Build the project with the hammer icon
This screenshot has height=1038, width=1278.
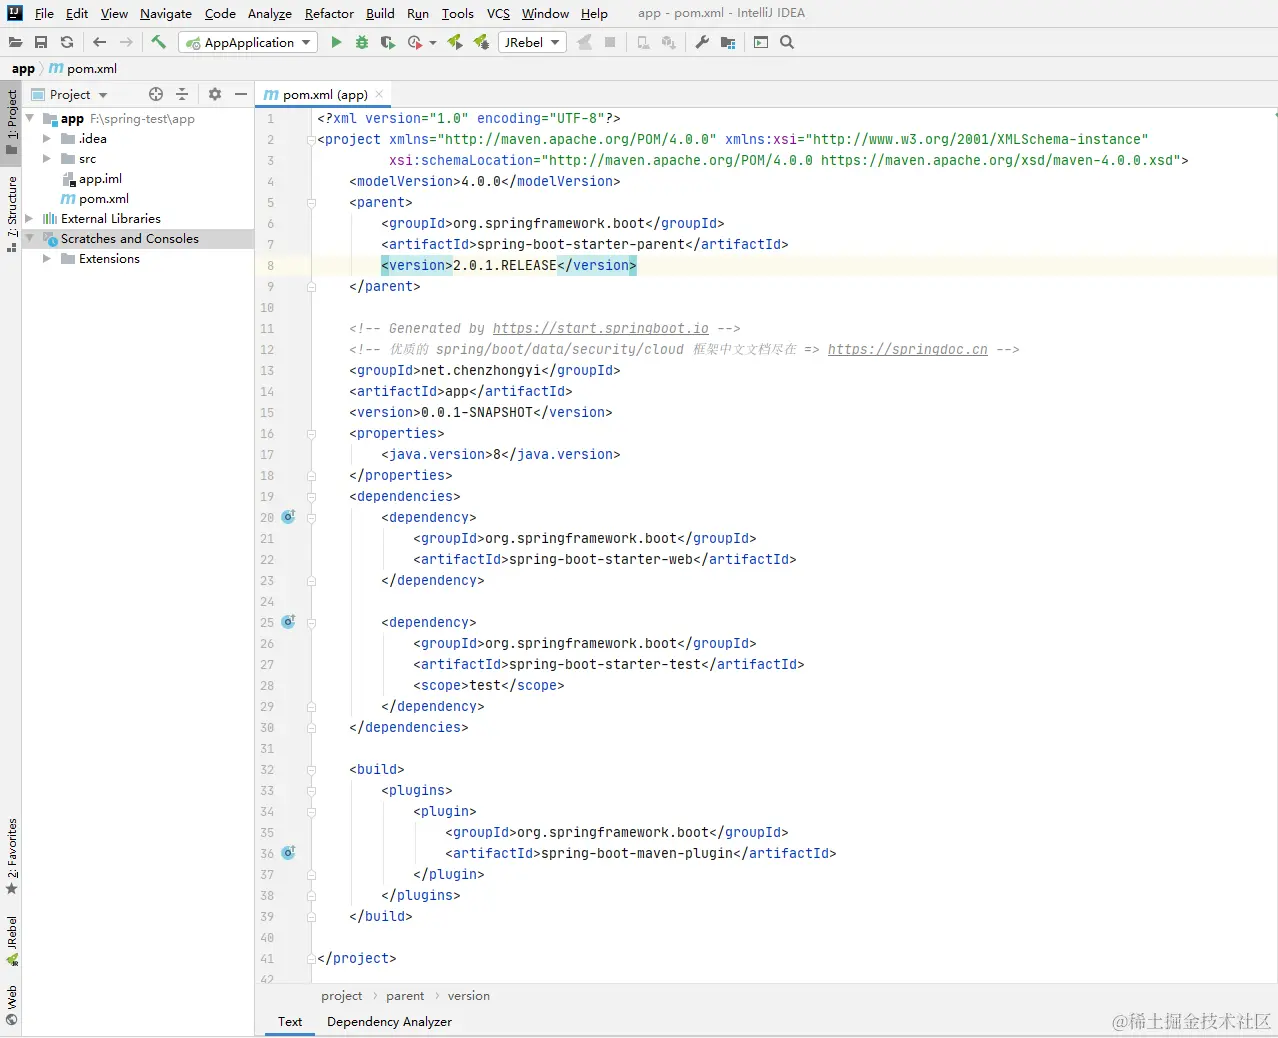158,42
